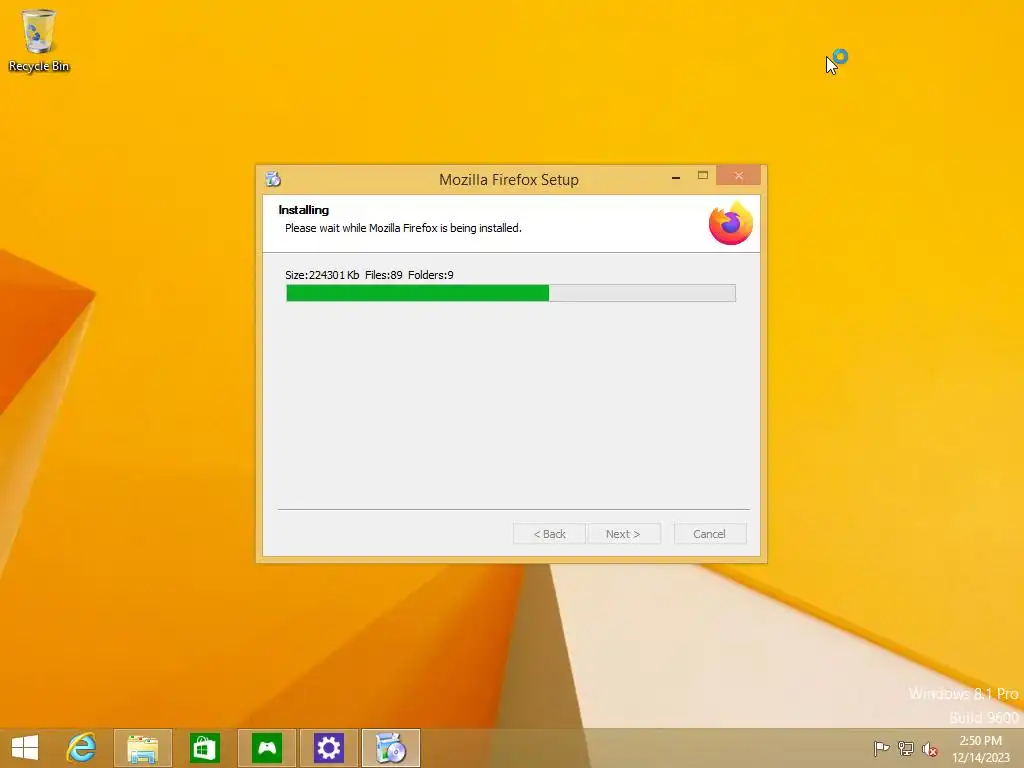Viewport: 1024px width, 768px height.
Task: Open Action Center flag in the system tray
Action: (881, 748)
